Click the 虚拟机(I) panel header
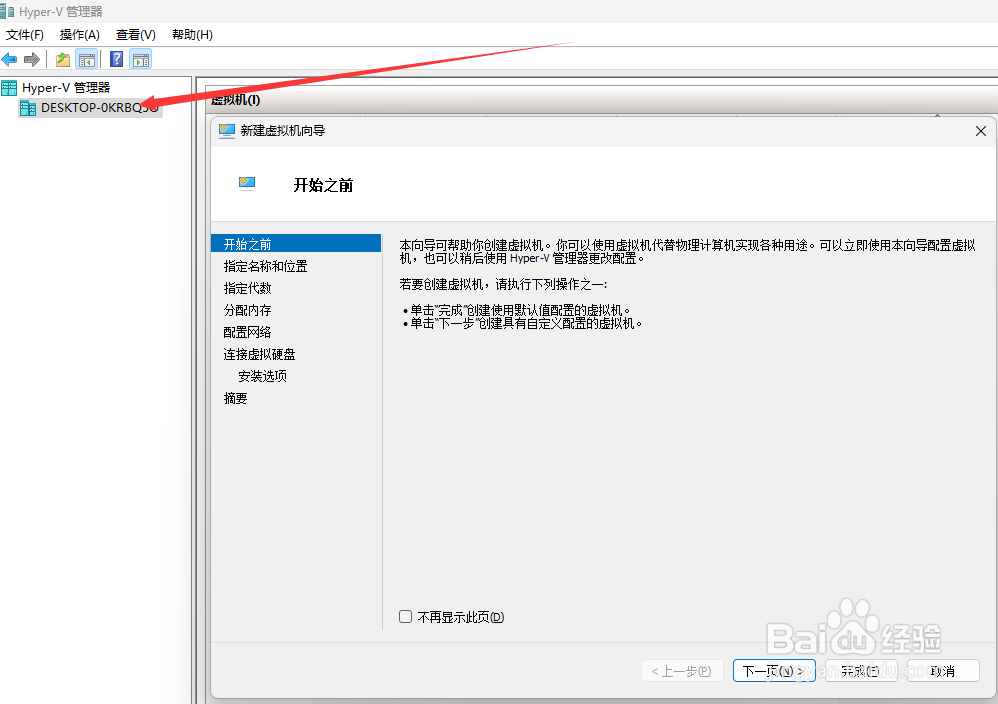The width and height of the screenshot is (998, 704). coord(235,99)
